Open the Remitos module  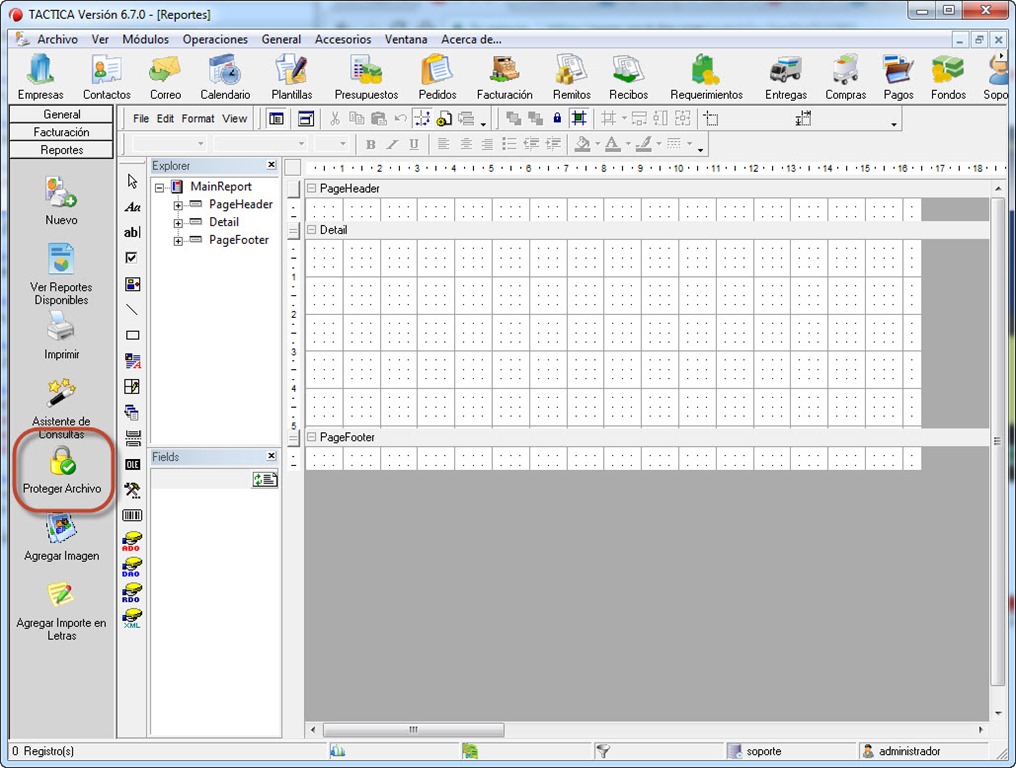[572, 76]
